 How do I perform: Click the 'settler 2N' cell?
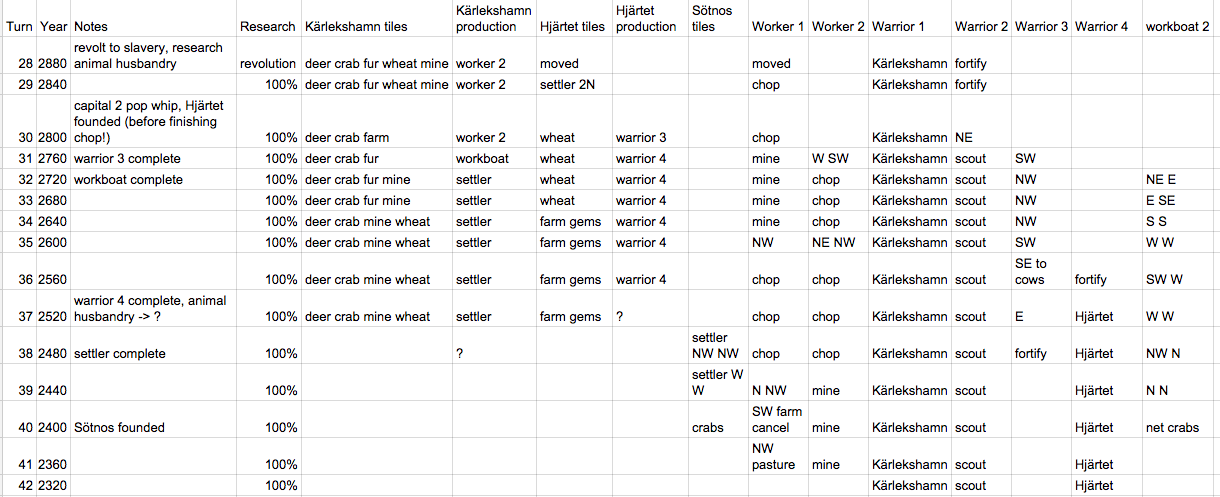[x=575, y=84]
